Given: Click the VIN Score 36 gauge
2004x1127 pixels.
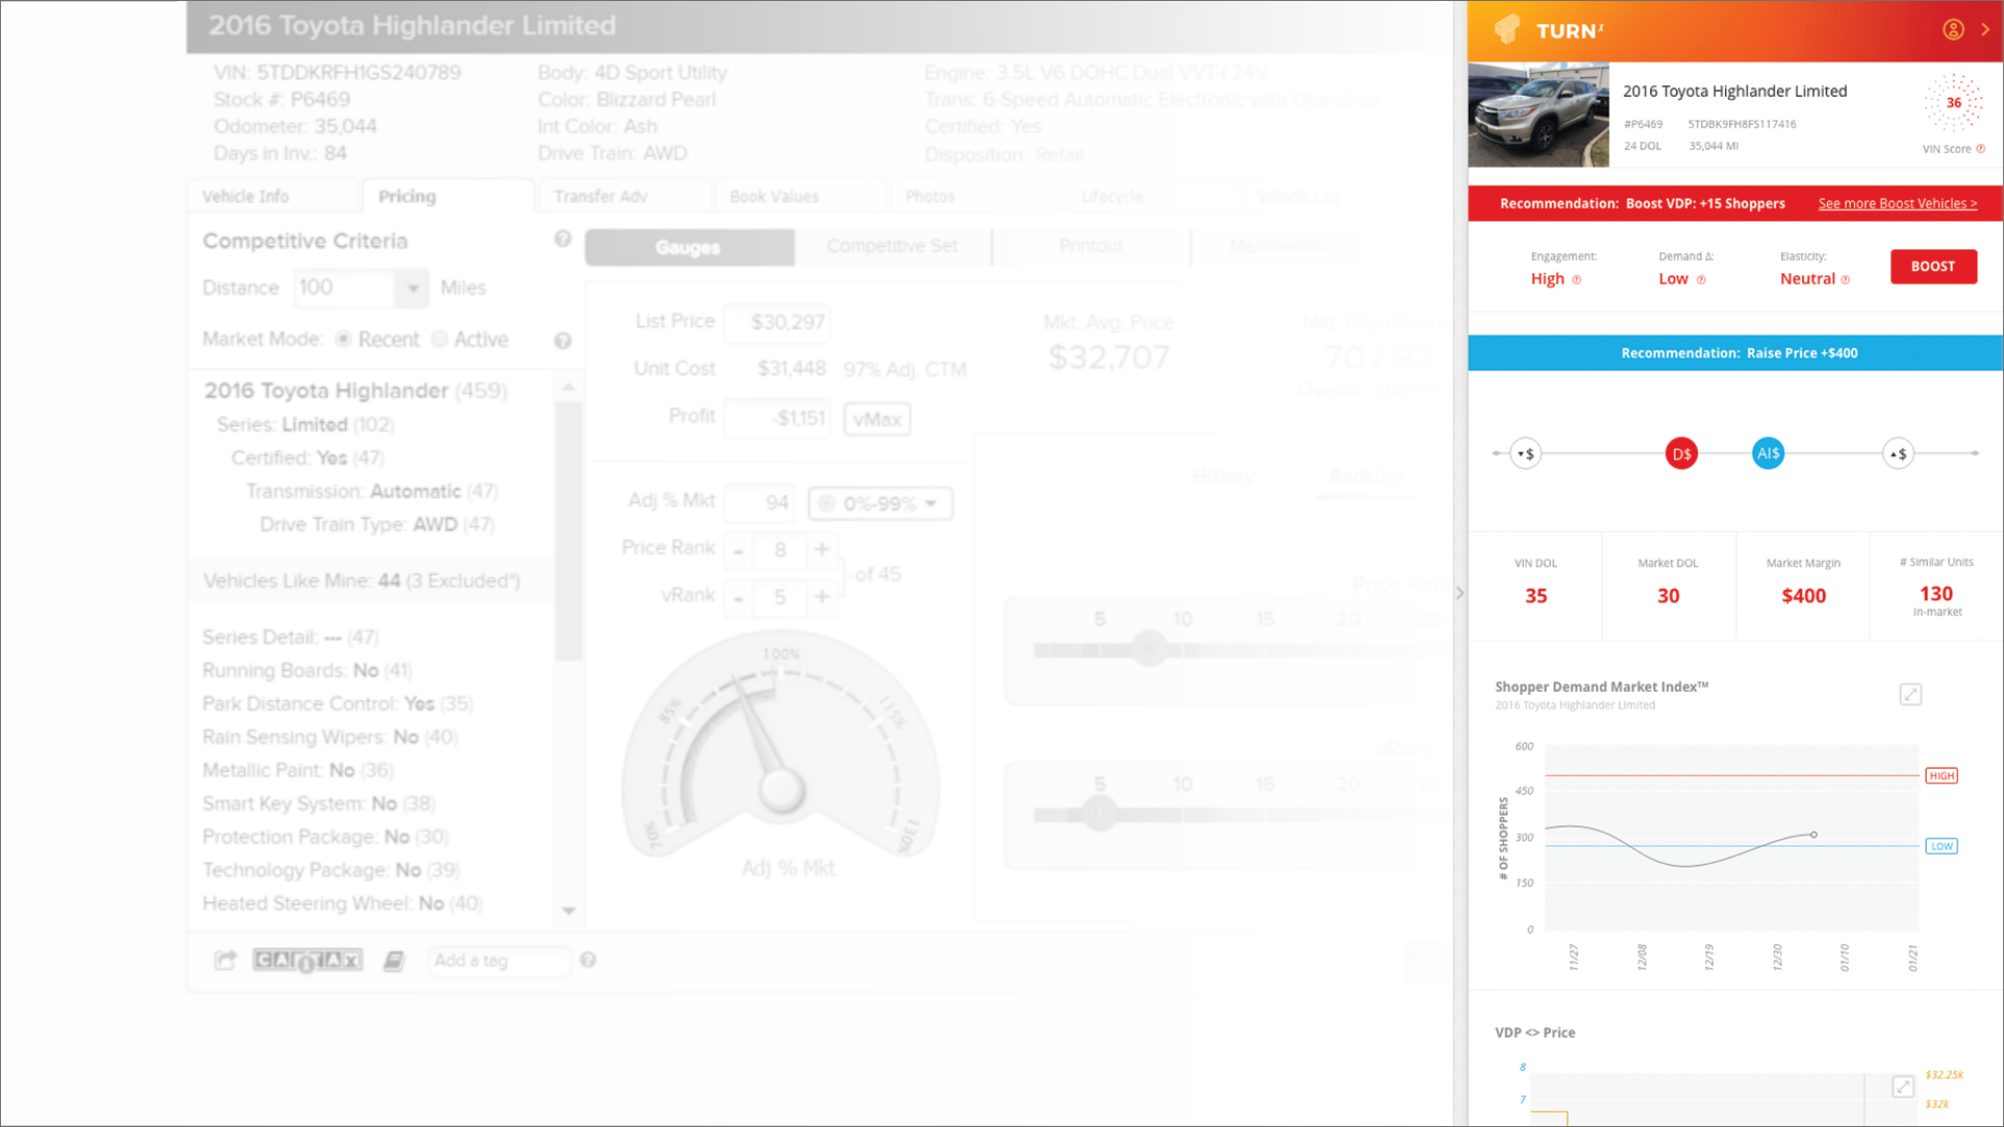Looking at the screenshot, I should (x=1953, y=102).
